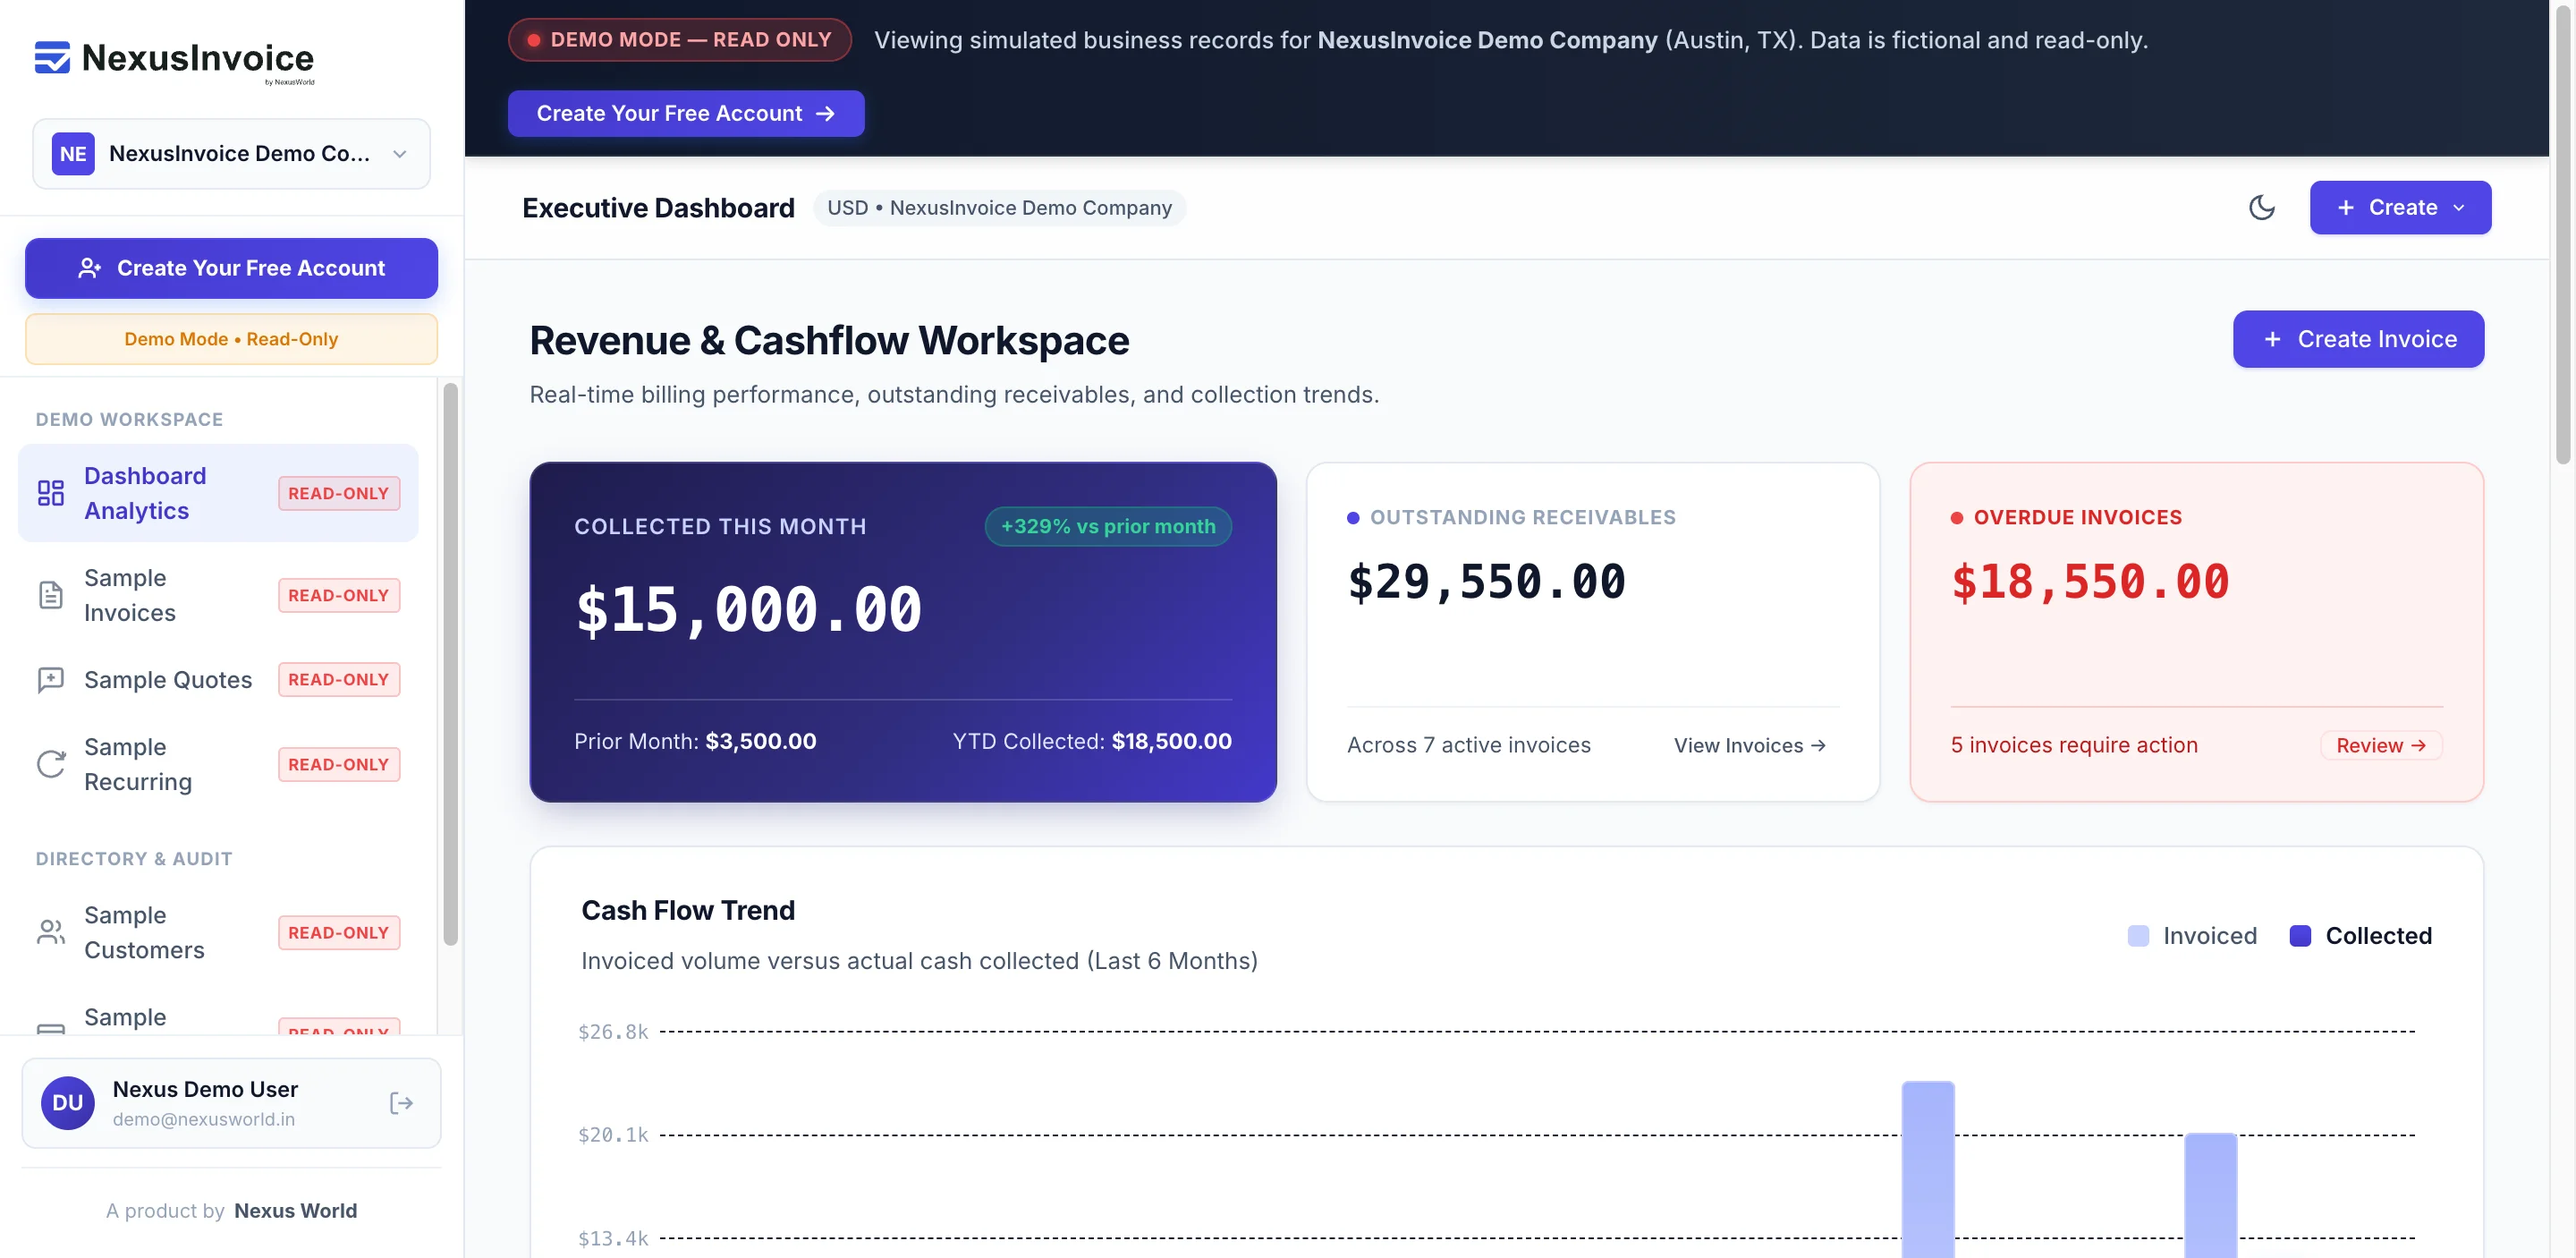2576x1258 pixels.
Task: Click the $18,550.00 overdue amount
Action: pyautogui.click(x=2090, y=582)
